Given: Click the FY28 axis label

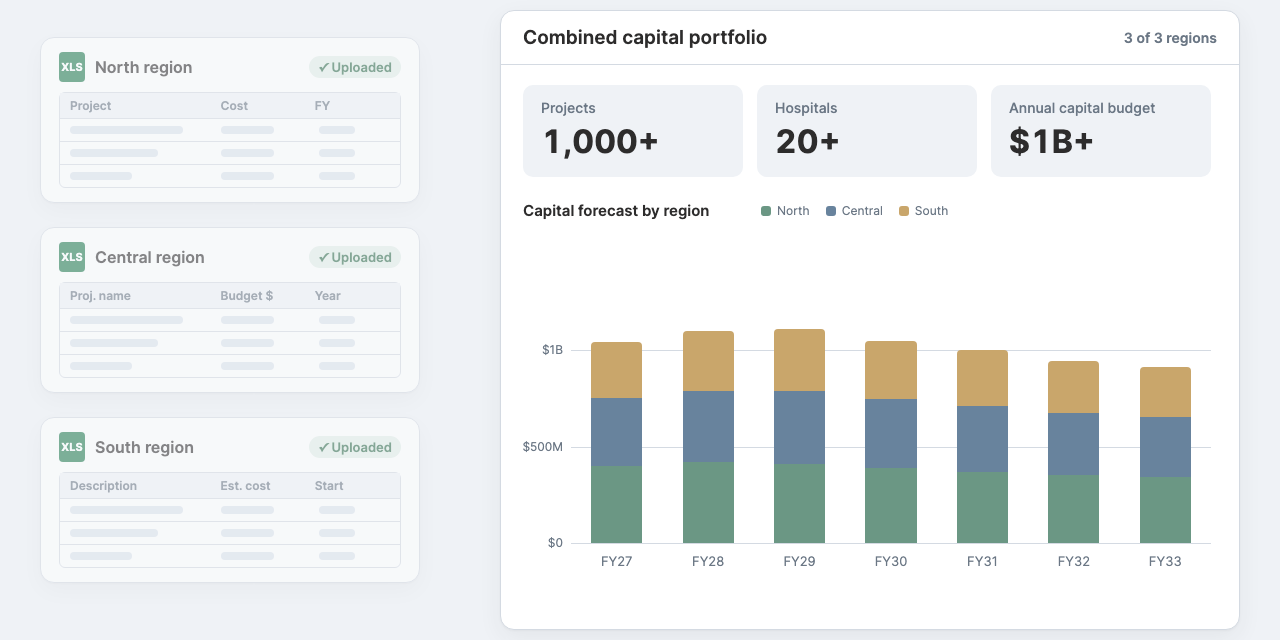Looking at the screenshot, I should (x=708, y=561).
